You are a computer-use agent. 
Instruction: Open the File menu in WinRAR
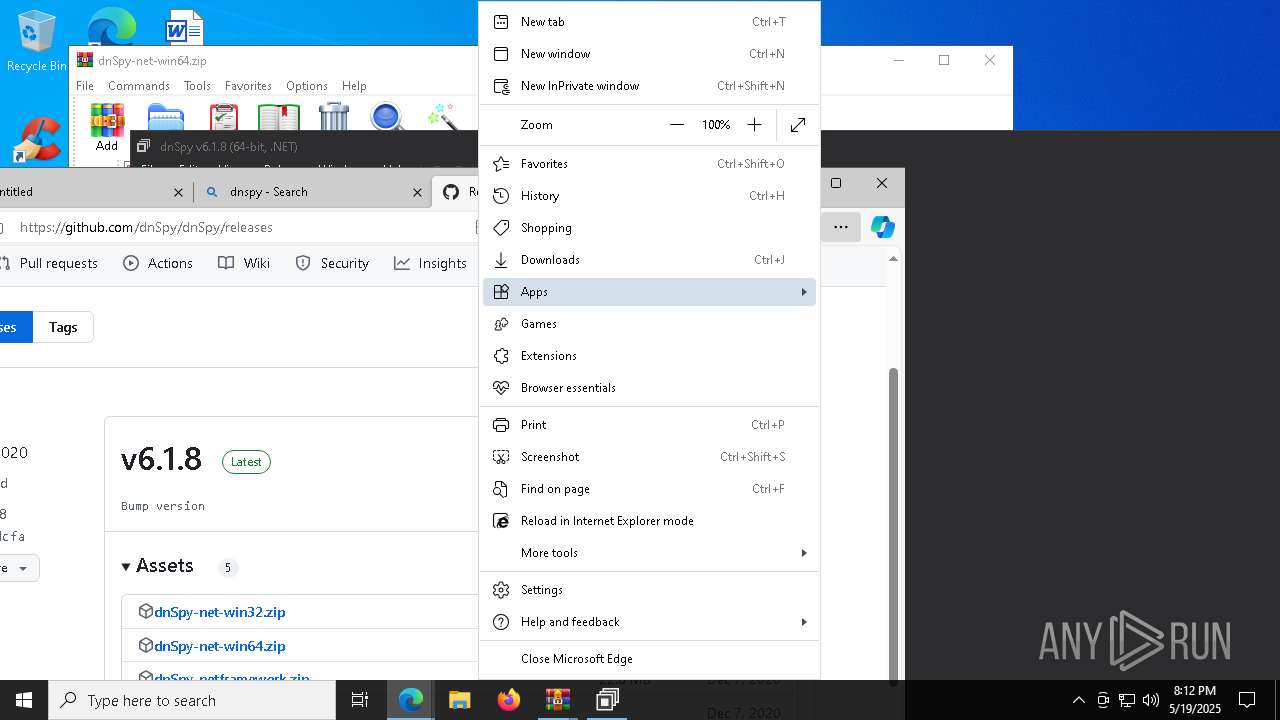[x=85, y=86]
